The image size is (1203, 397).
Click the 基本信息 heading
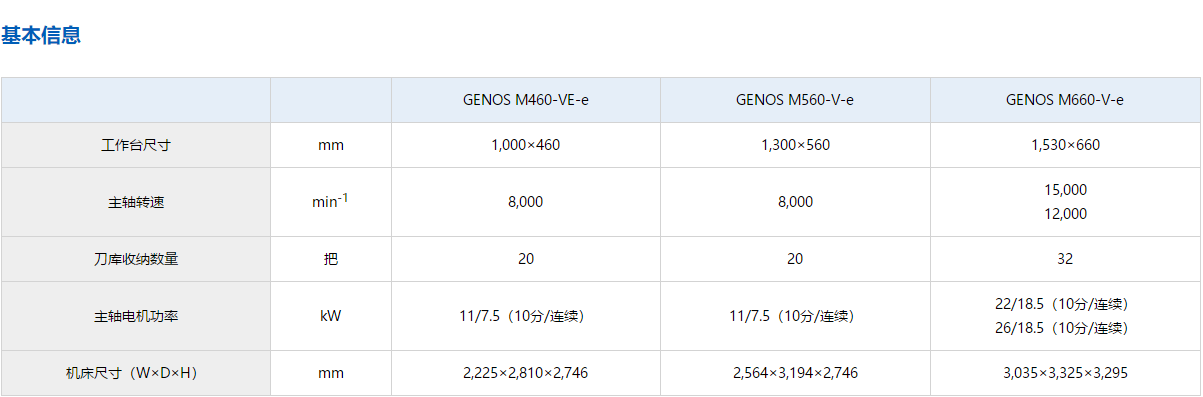pyautogui.click(x=41, y=36)
